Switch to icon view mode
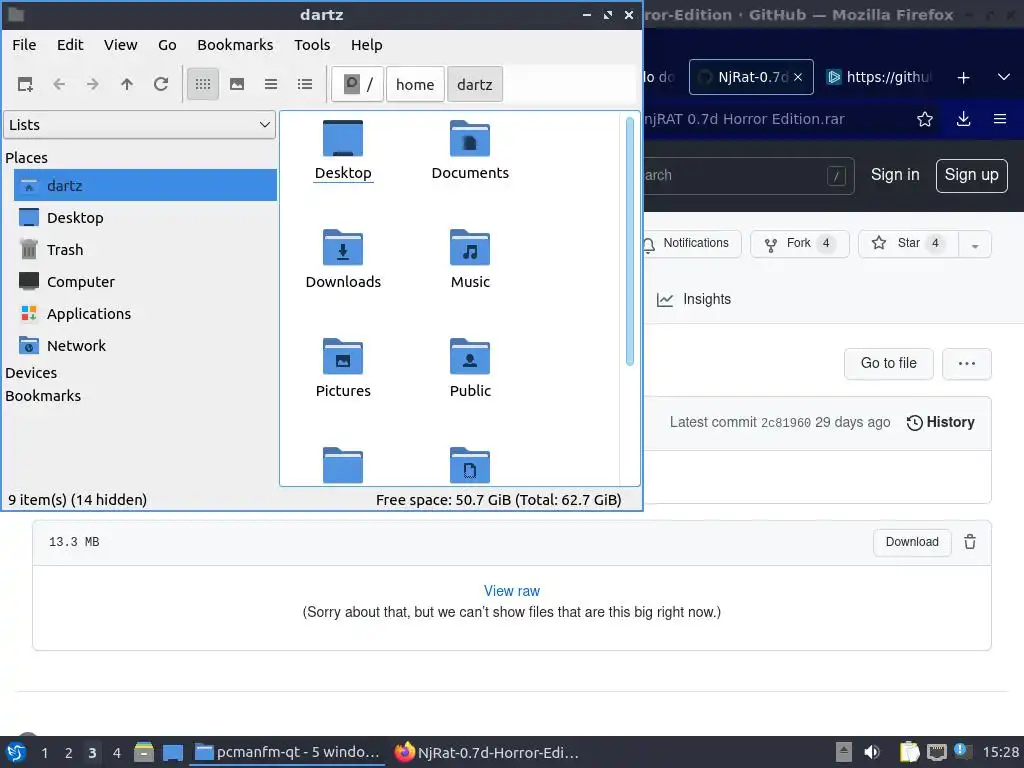Viewport: 1024px width, 768px height. pos(203,84)
